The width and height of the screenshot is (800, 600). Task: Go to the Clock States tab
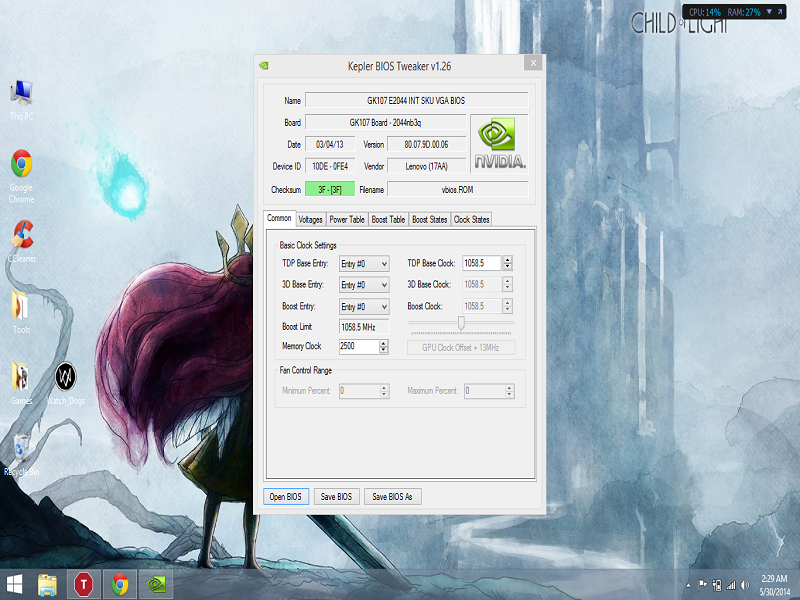pos(471,219)
